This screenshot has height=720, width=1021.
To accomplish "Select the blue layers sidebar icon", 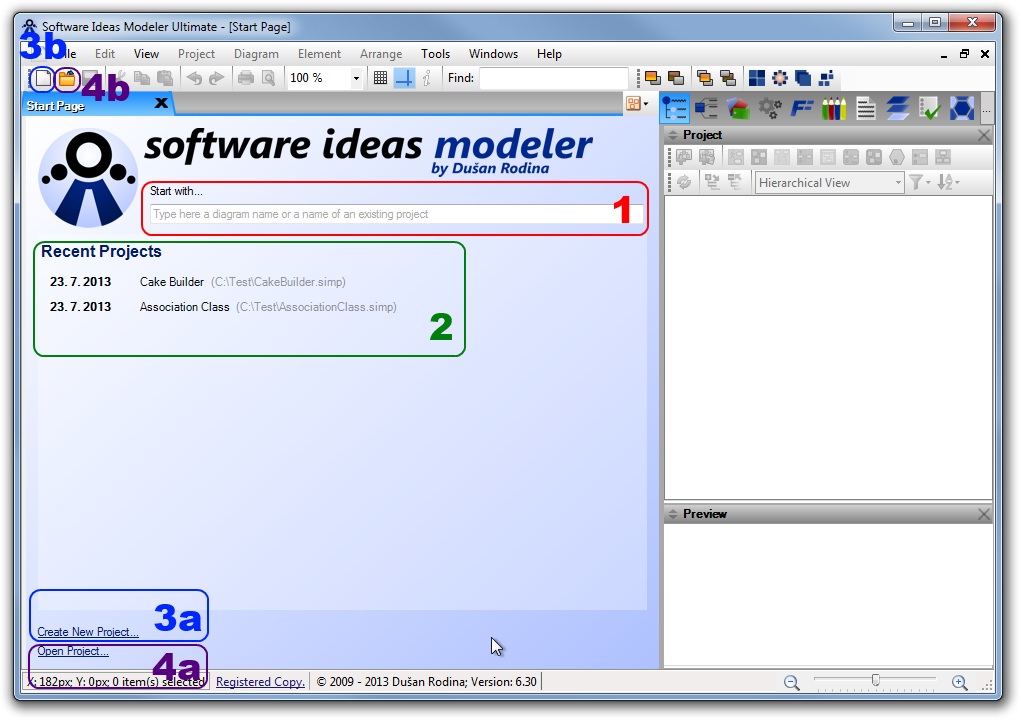I will (x=897, y=108).
